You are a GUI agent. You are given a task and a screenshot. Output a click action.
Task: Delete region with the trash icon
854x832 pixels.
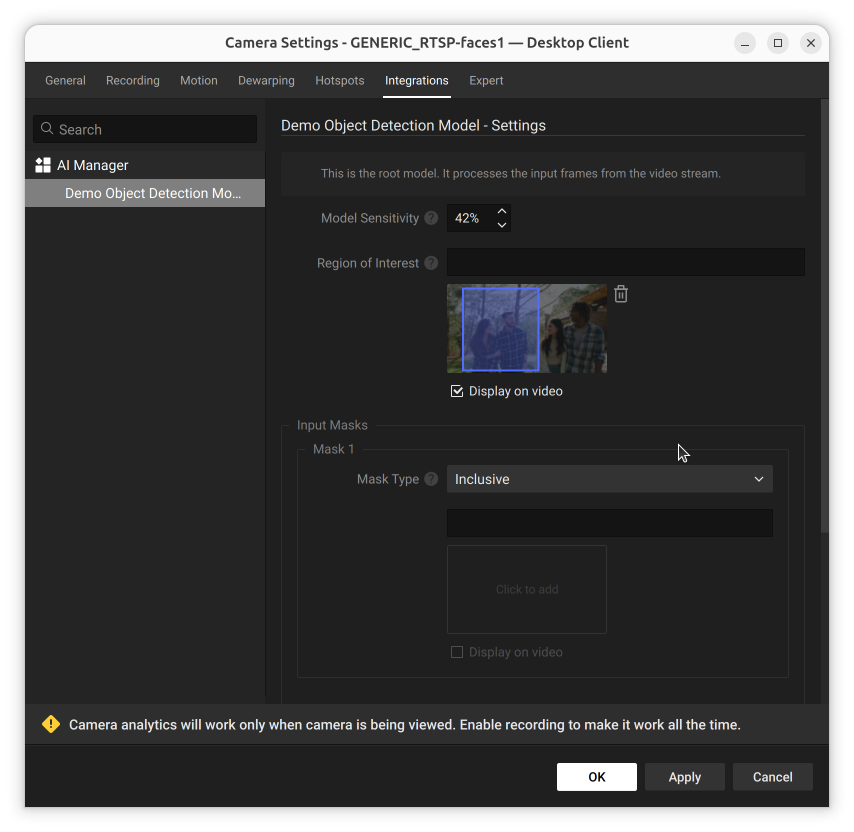(x=621, y=294)
